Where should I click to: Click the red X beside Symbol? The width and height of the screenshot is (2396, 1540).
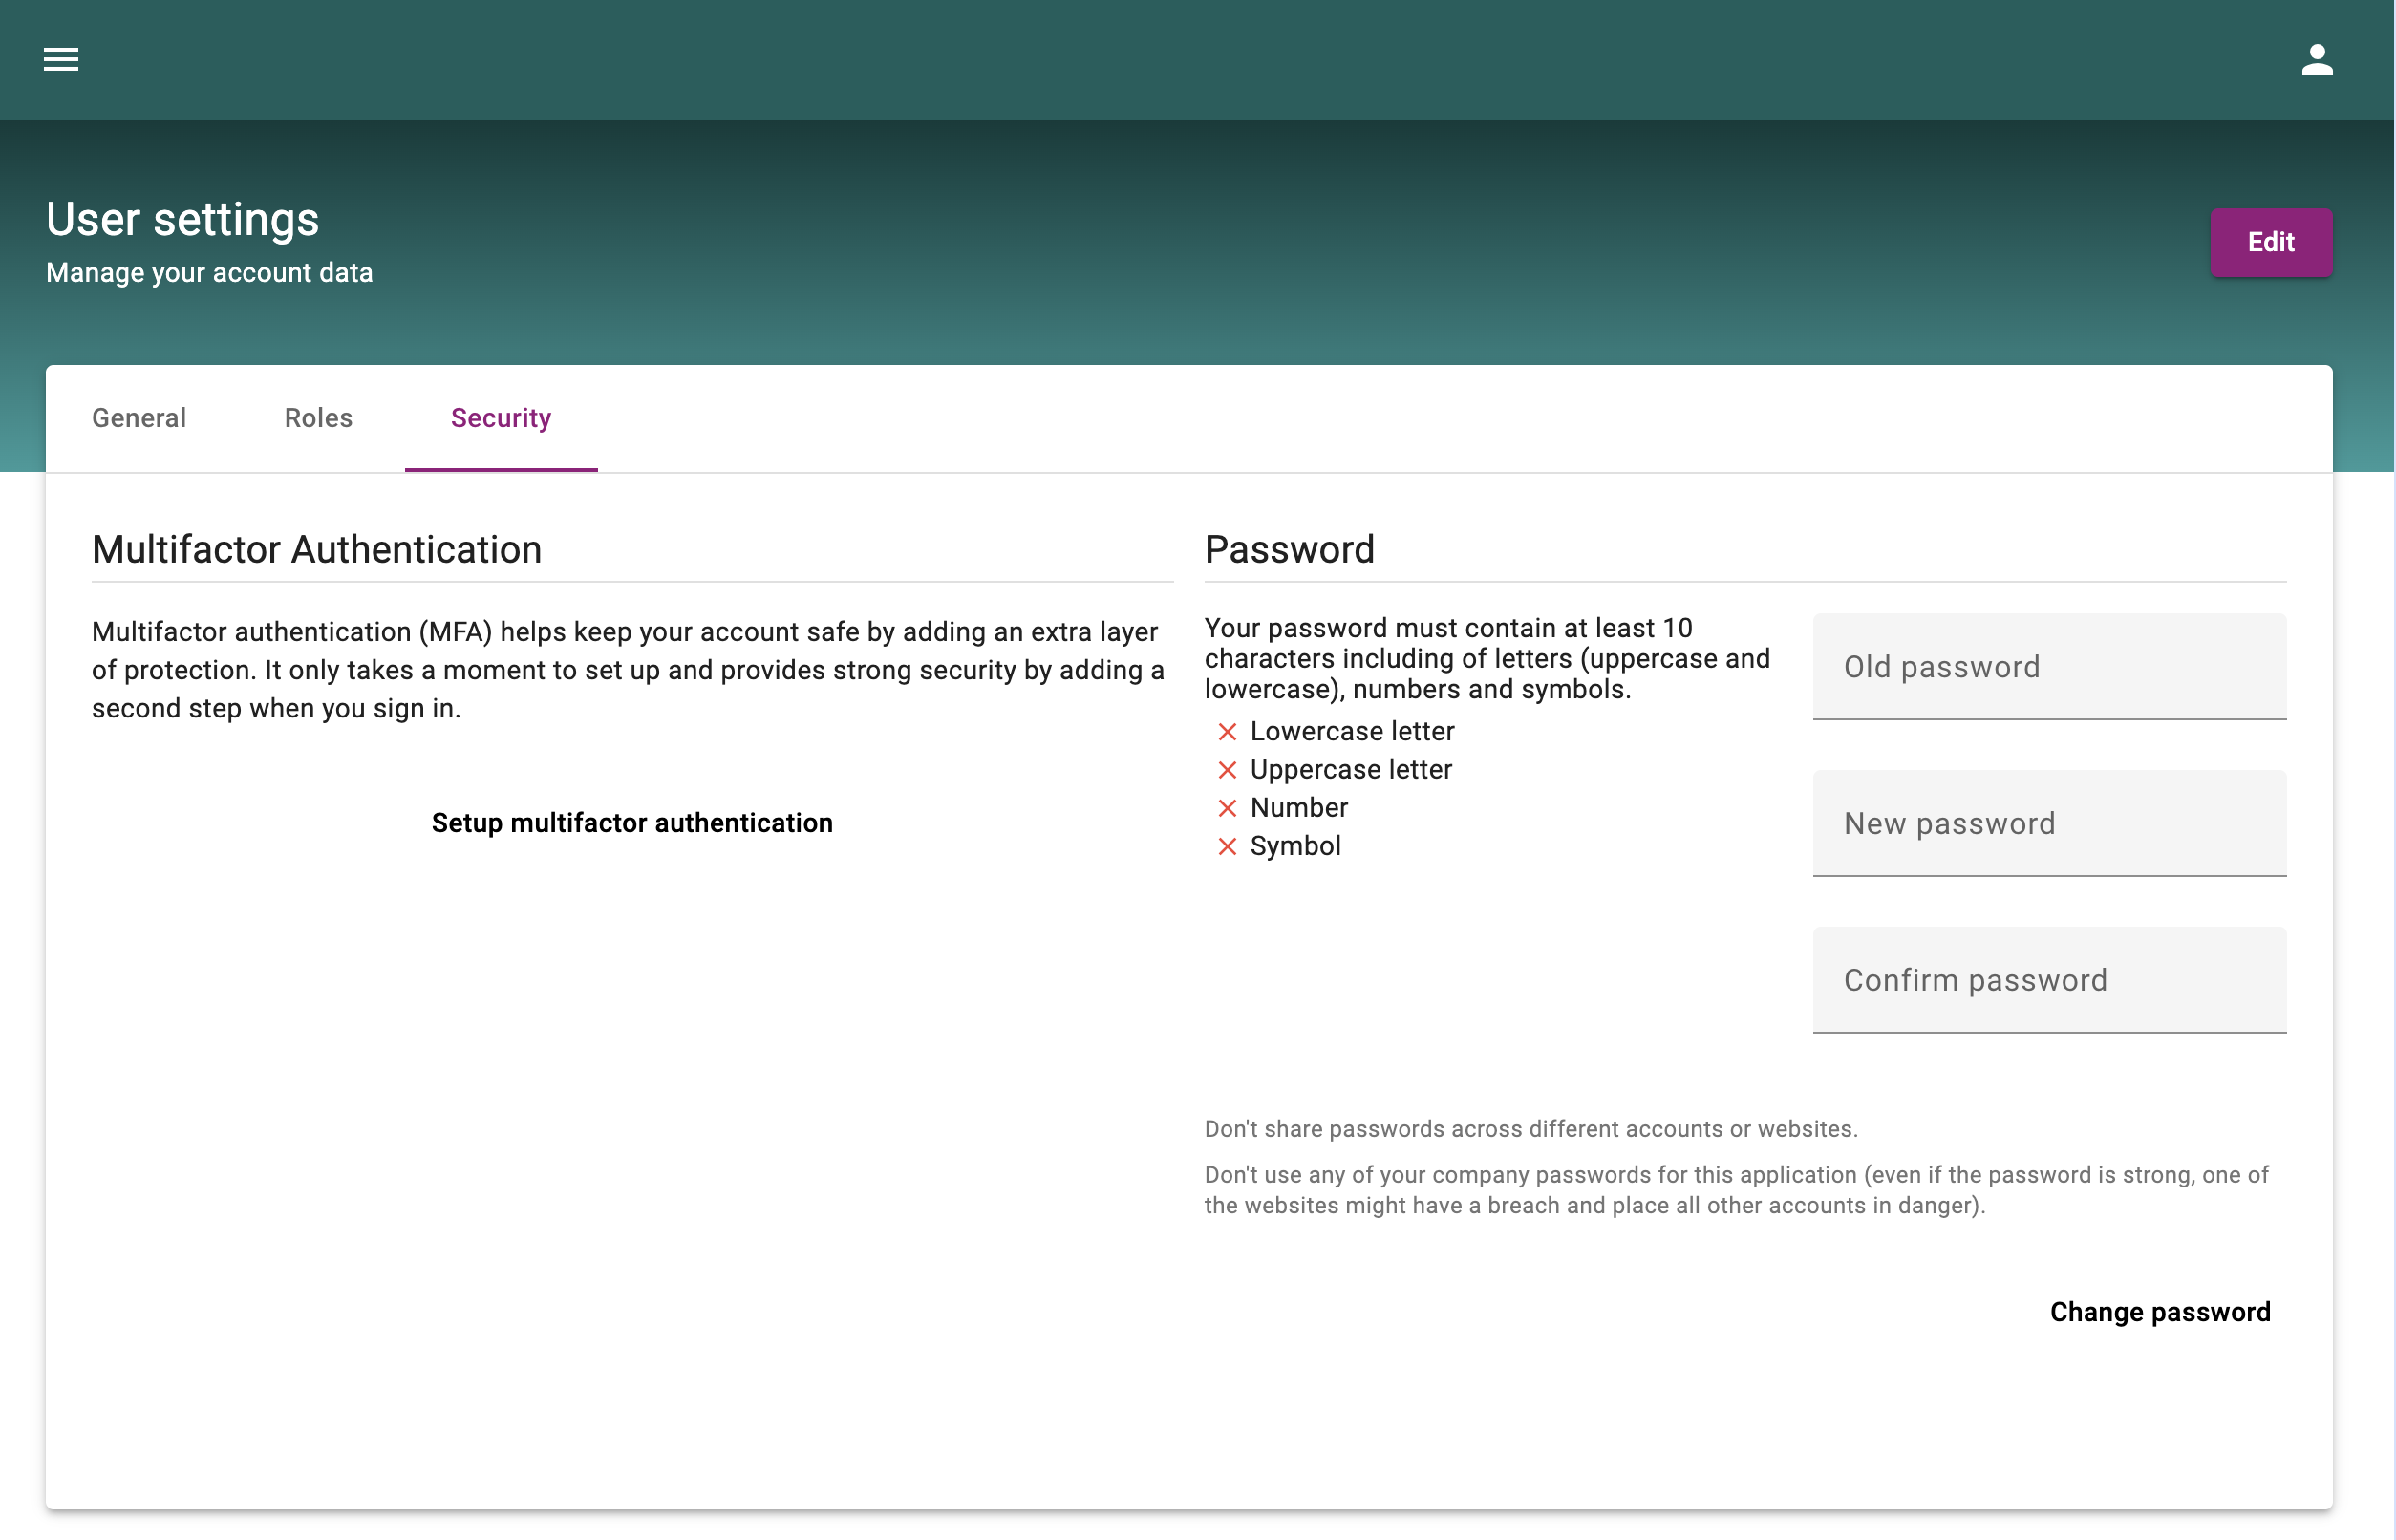tap(1227, 847)
